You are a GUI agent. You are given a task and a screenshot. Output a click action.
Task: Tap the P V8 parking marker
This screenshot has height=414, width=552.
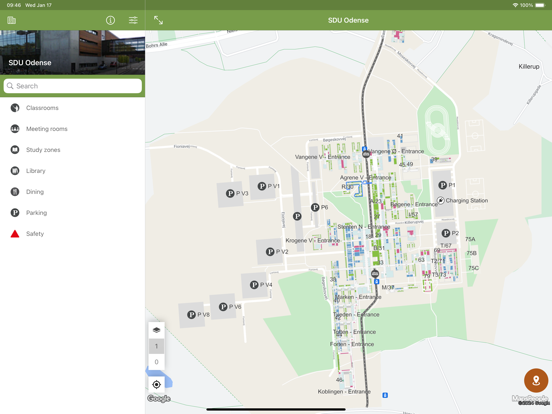(191, 314)
